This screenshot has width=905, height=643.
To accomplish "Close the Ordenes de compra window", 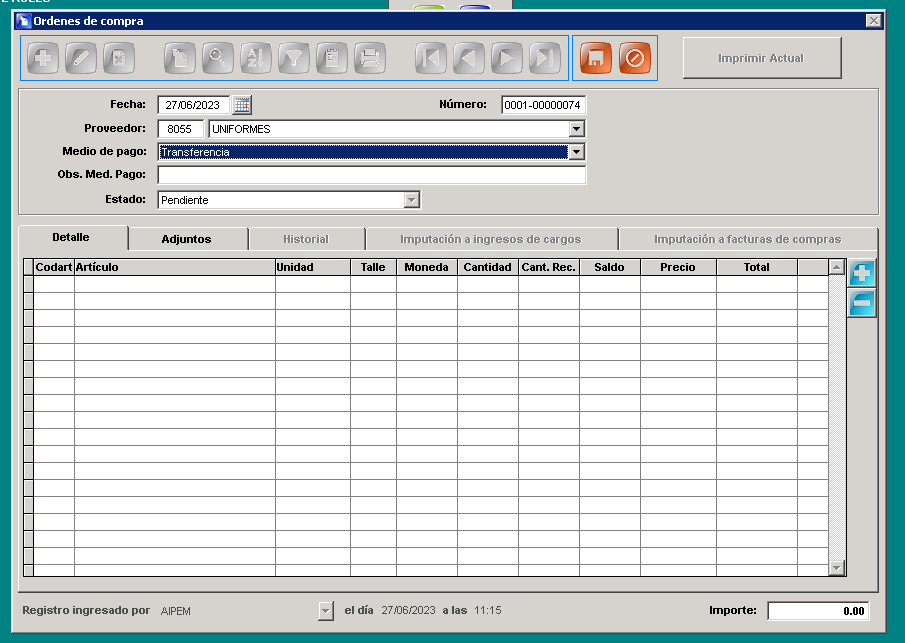I will click(x=874, y=21).
